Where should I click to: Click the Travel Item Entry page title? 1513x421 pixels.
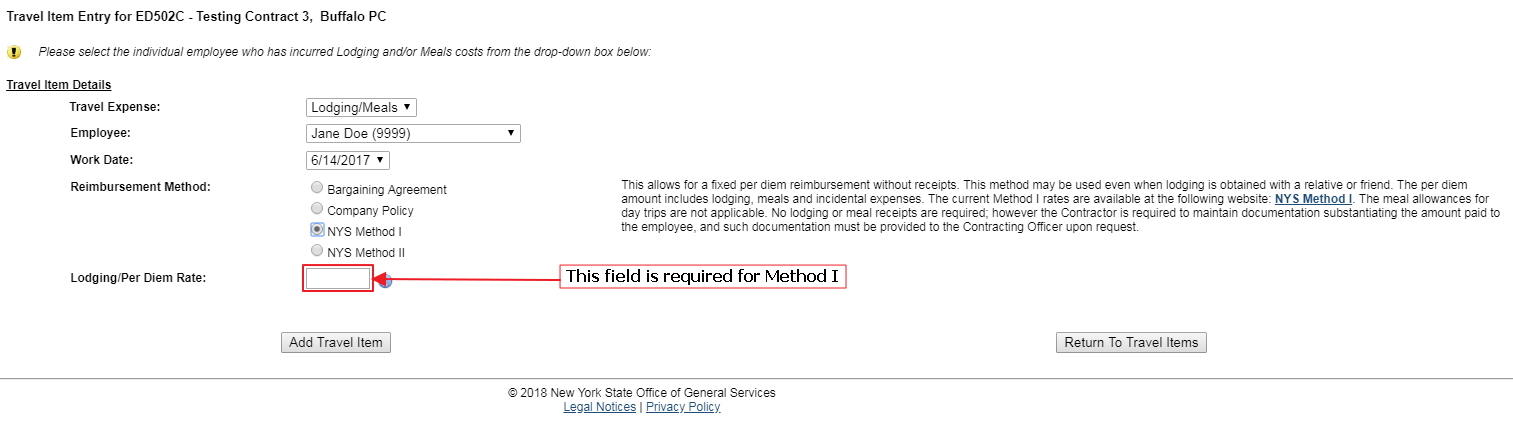(x=196, y=17)
